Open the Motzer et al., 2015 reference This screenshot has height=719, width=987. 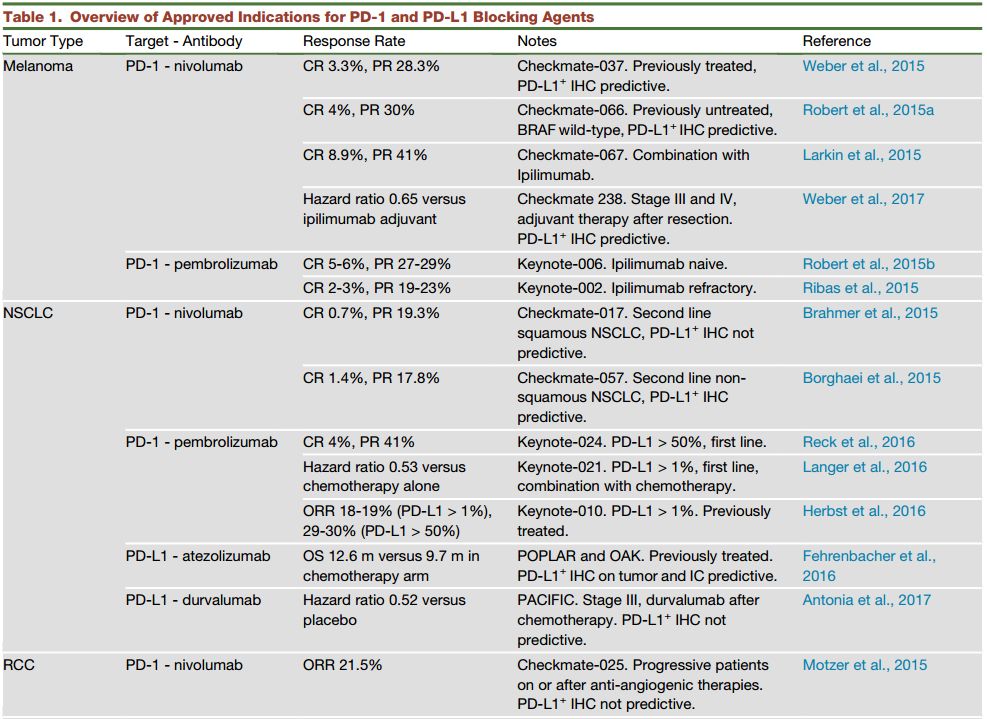pos(864,665)
